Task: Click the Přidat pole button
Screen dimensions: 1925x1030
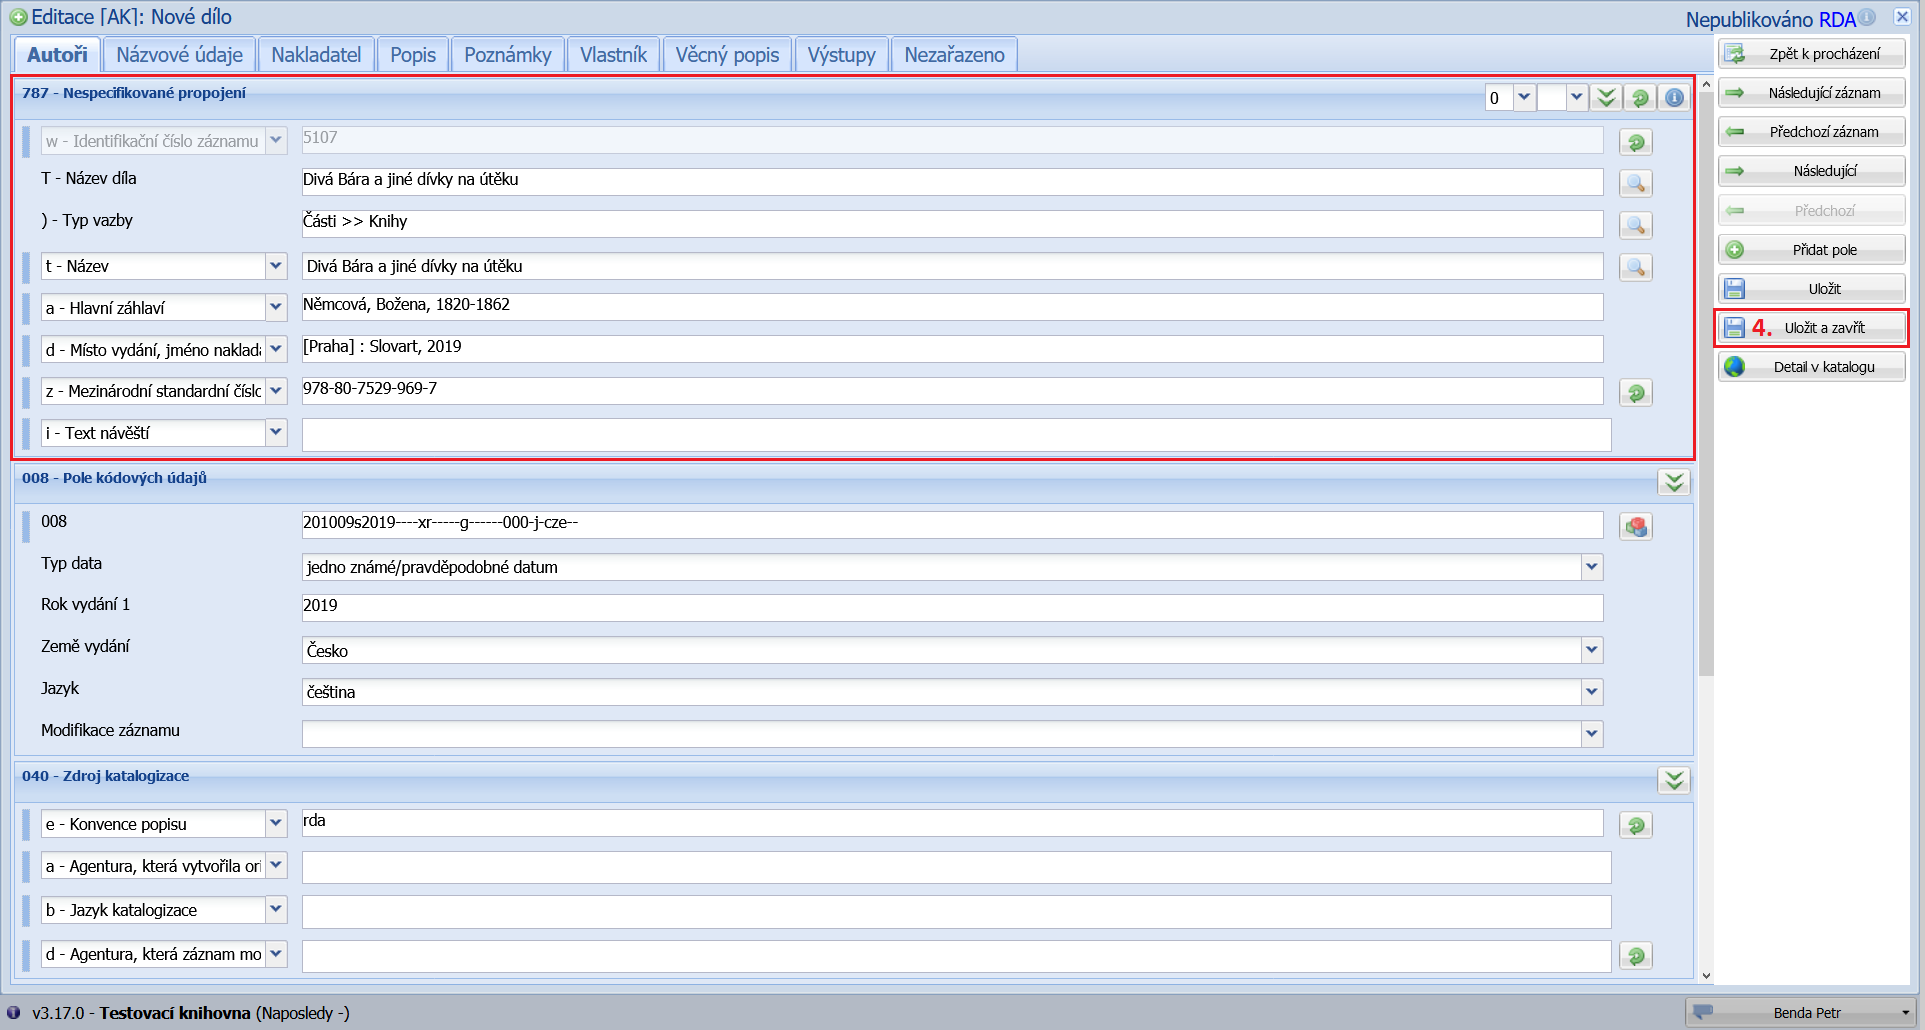Action: point(1811,250)
